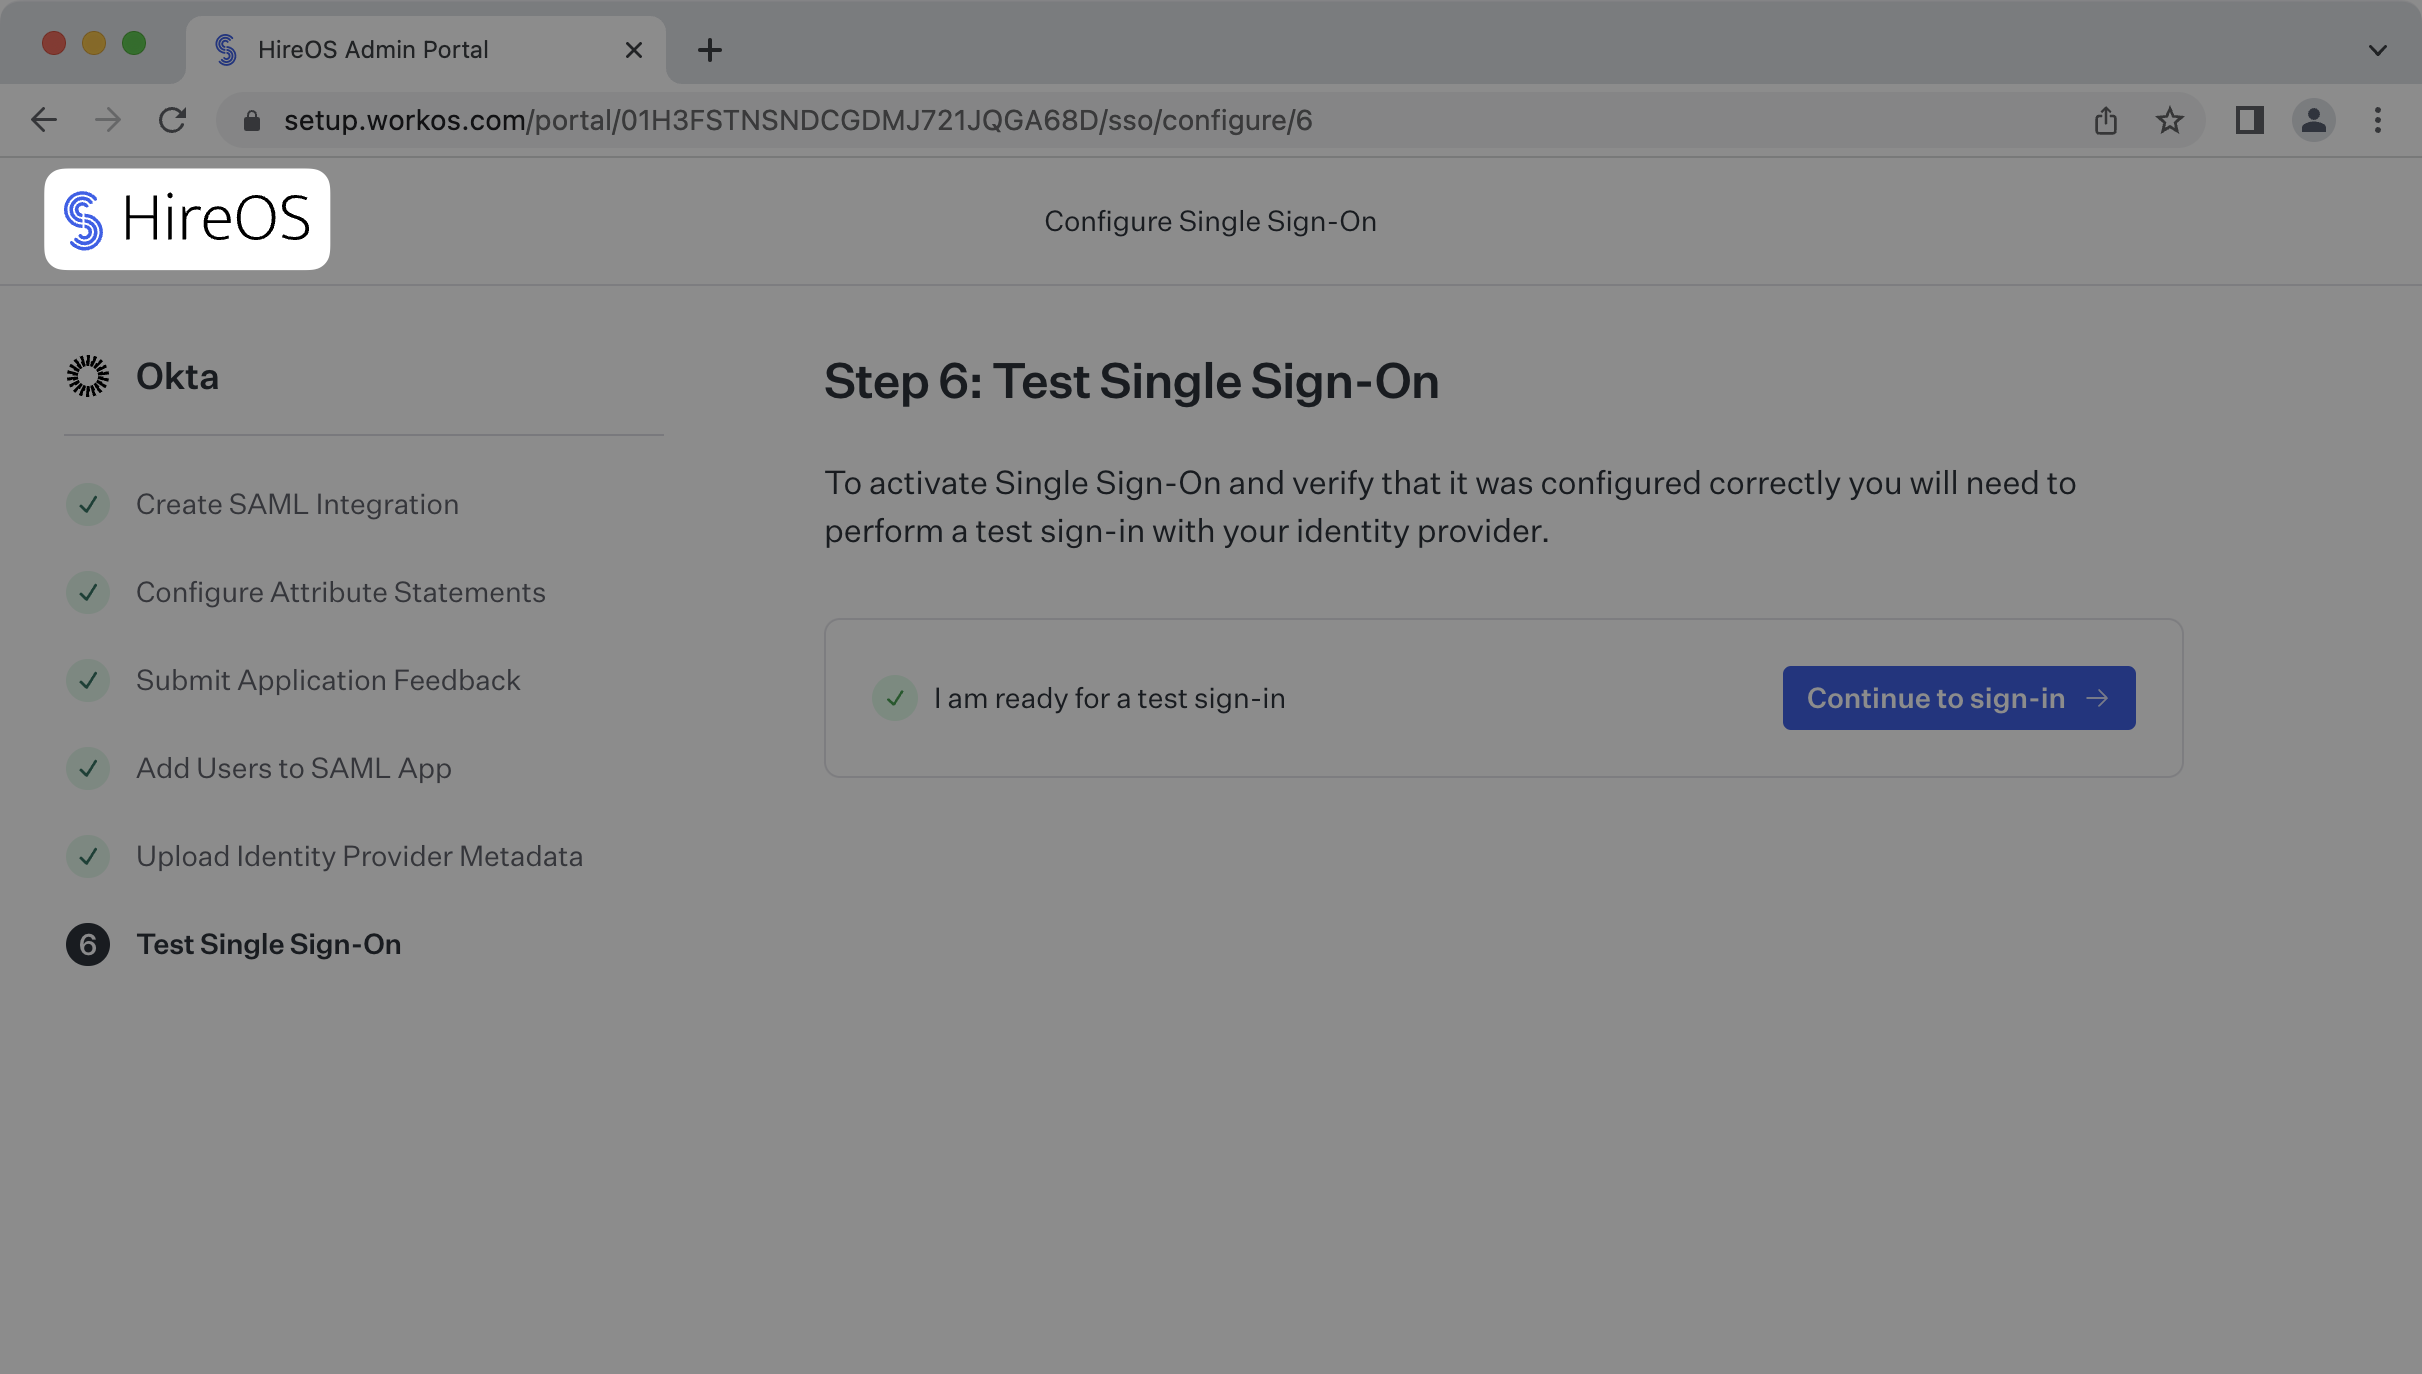Image resolution: width=2422 pixels, height=1374 pixels.
Task: Click Continue to sign-in button
Action: click(x=1958, y=698)
